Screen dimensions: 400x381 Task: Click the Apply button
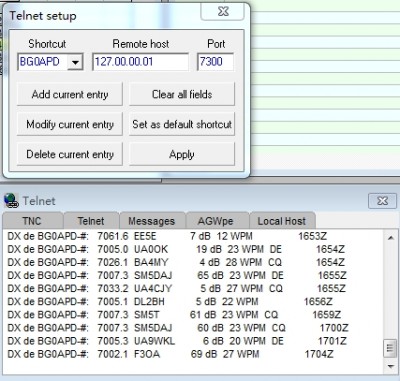[182, 154]
